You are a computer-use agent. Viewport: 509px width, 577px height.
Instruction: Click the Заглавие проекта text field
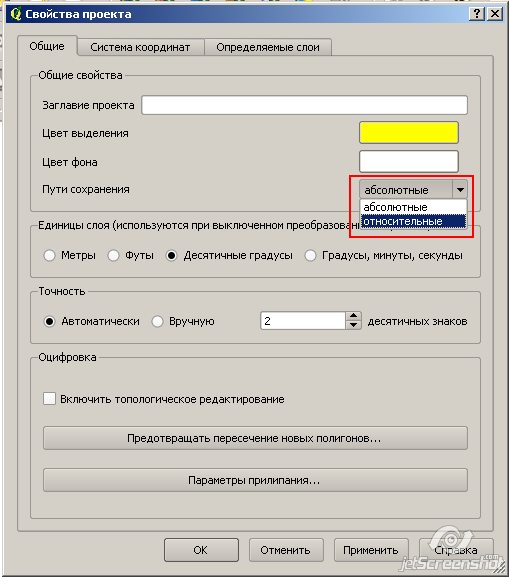304,105
